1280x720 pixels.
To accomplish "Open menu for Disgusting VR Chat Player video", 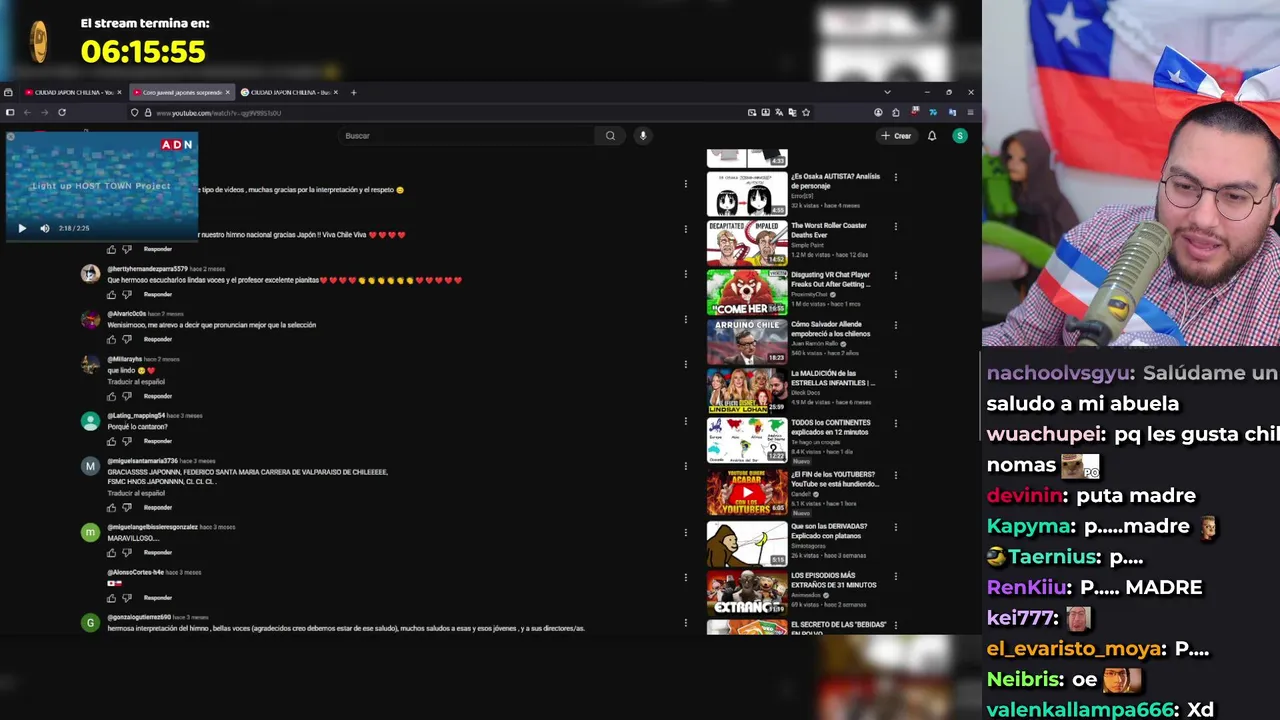I will pos(895,275).
